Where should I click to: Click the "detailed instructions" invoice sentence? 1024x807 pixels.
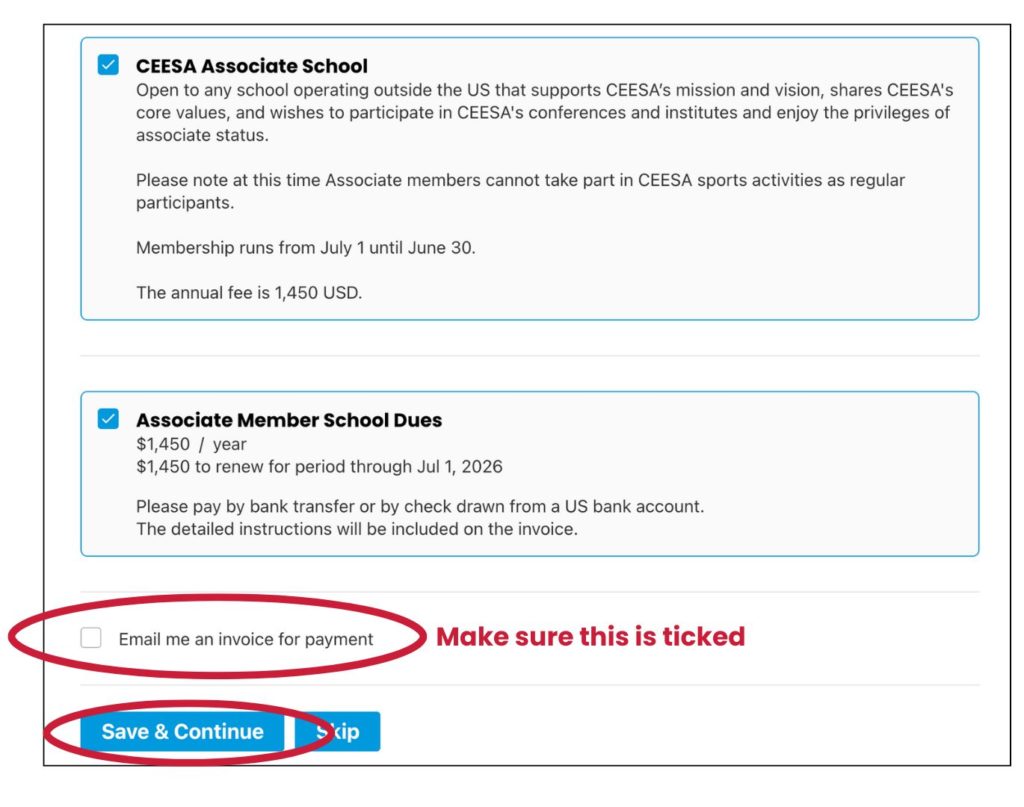click(356, 529)
